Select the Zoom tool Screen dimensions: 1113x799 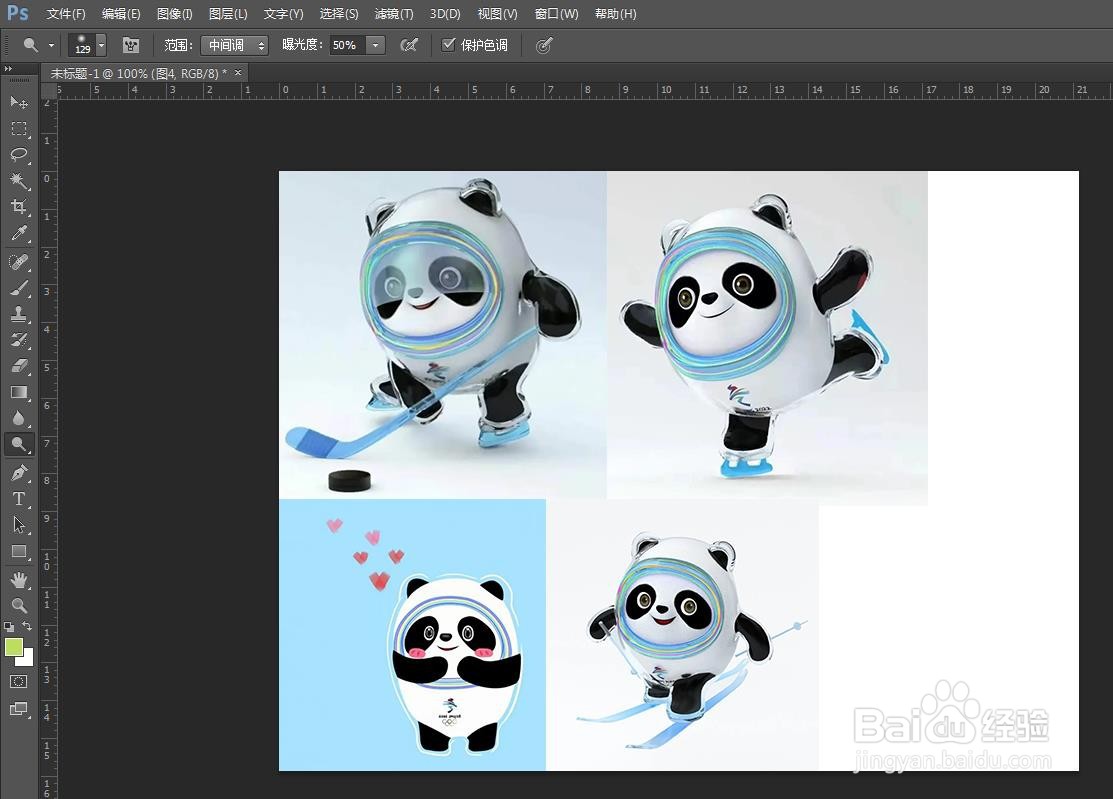click(x=19, y=605)
